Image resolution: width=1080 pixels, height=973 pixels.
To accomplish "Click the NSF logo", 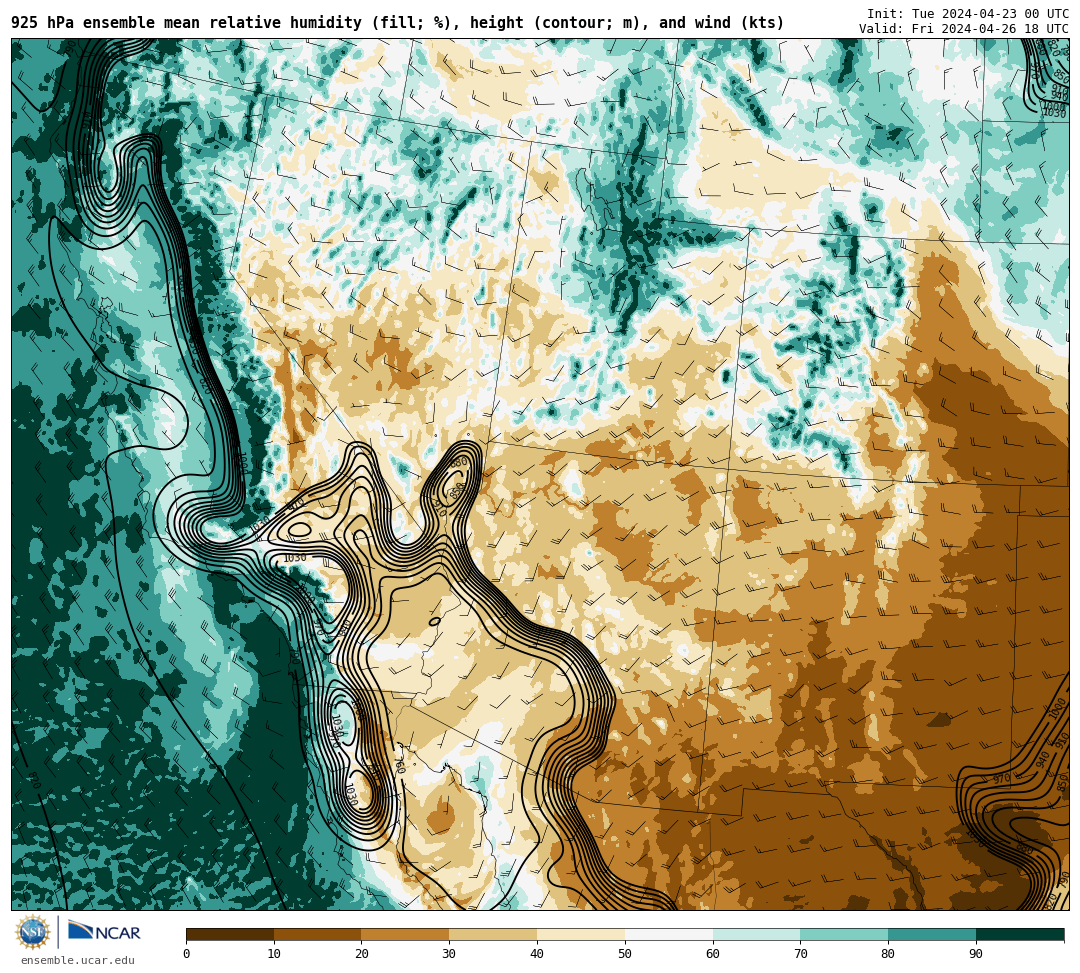I will pyautogui.click(x=33, y=932).
